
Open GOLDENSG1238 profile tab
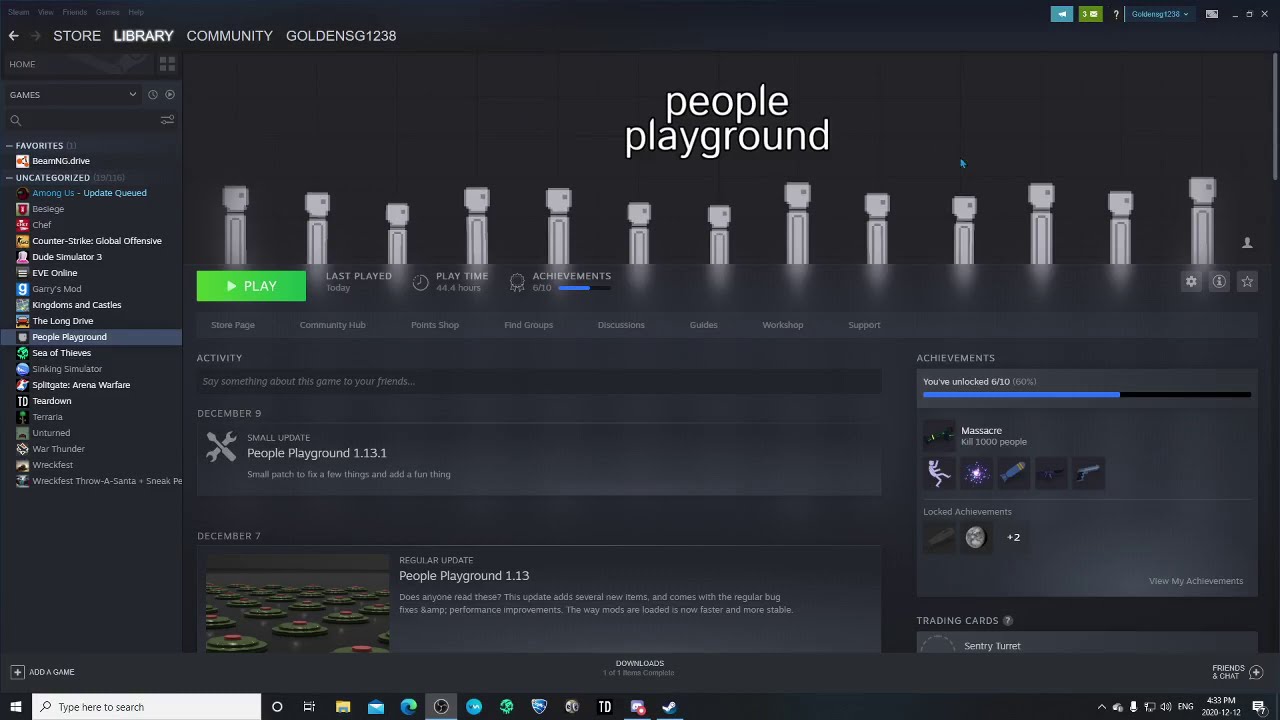click(341, 36)
